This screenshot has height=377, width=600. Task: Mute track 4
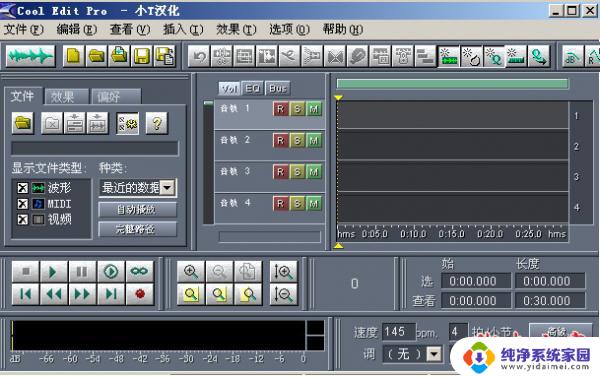coord(314,203)
